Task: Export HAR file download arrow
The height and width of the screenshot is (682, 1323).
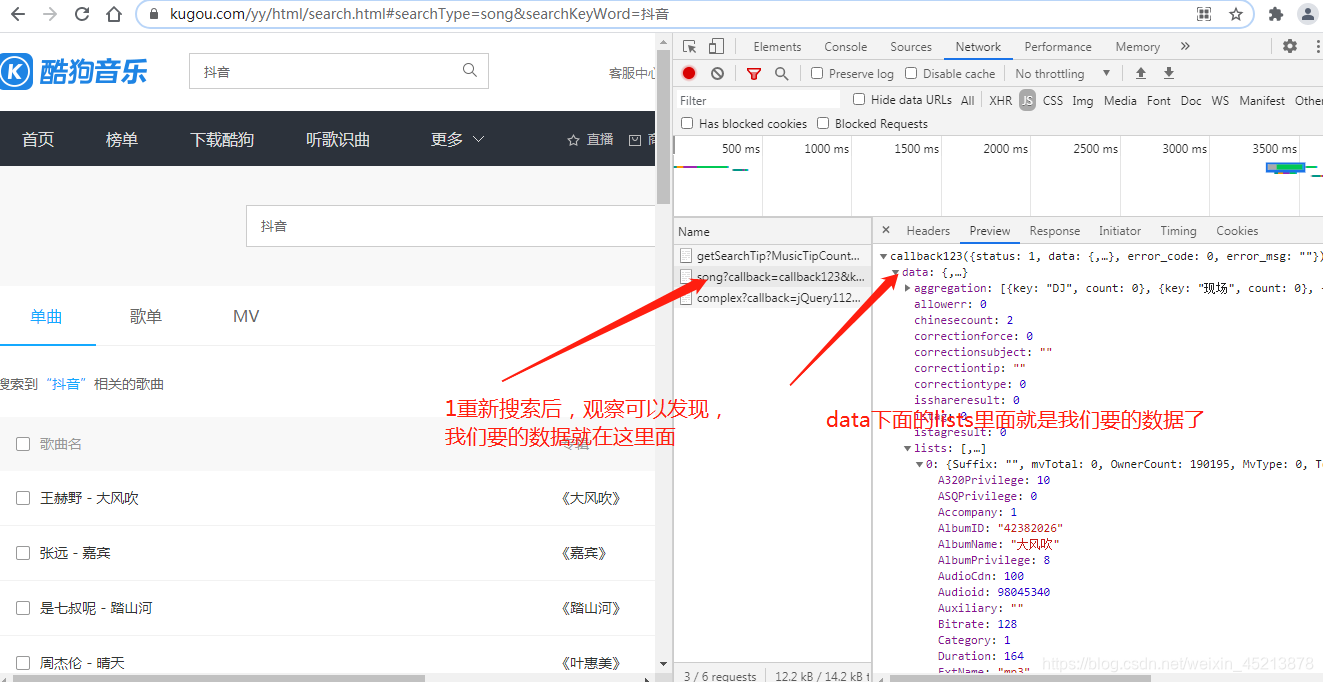Action: click(1168, 73)
